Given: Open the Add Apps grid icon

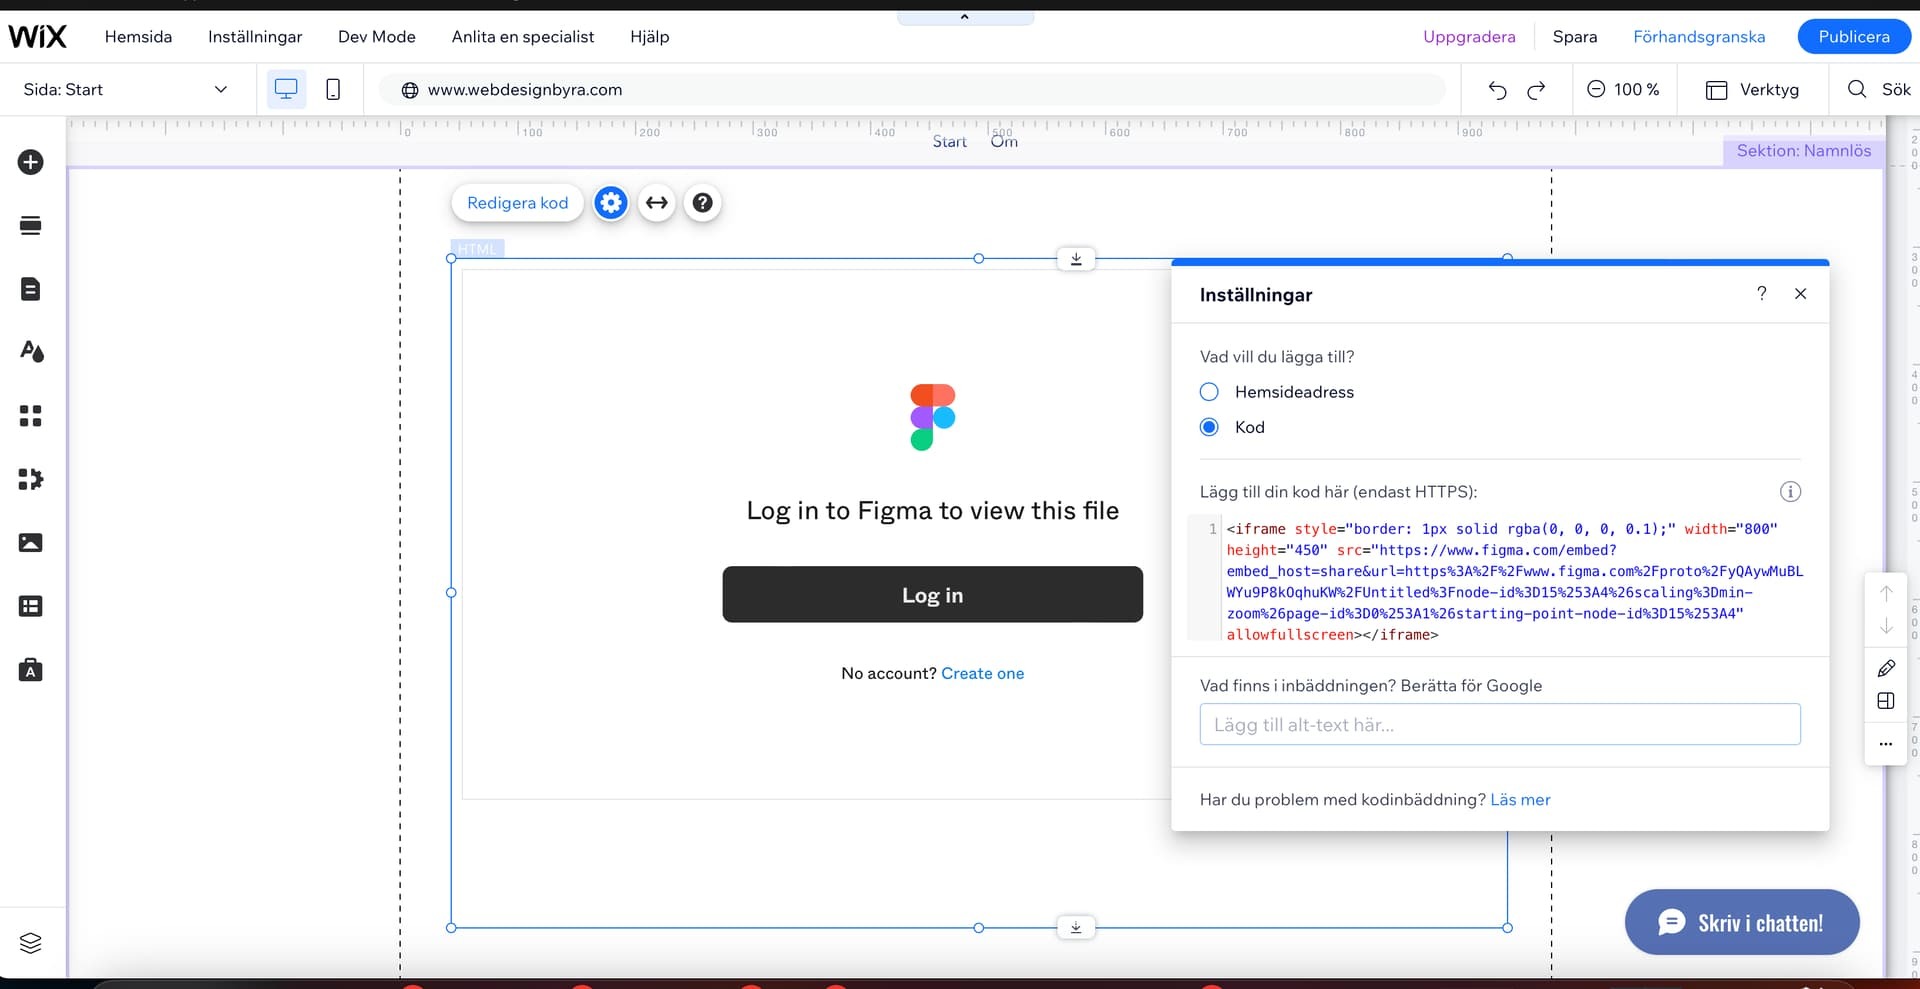Looking at the screenshot, I should click(31, 415).
